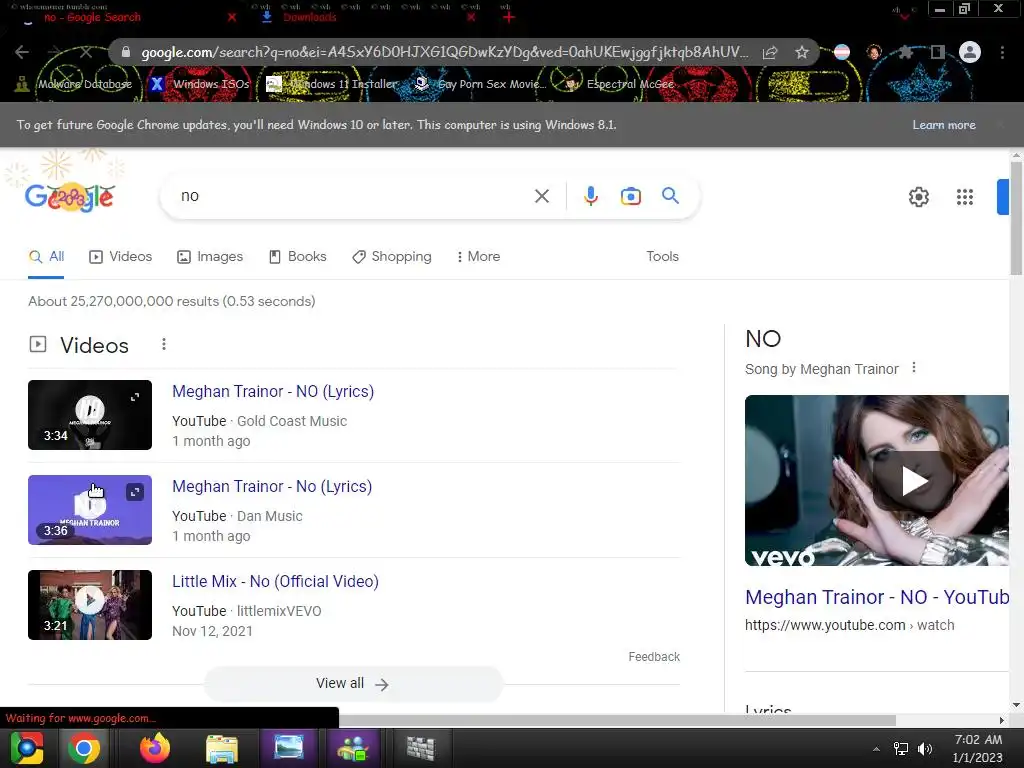Click the horizontal page scrollbar
Viewport: 1024px width, 768px height.
click(x=617, y=720)
